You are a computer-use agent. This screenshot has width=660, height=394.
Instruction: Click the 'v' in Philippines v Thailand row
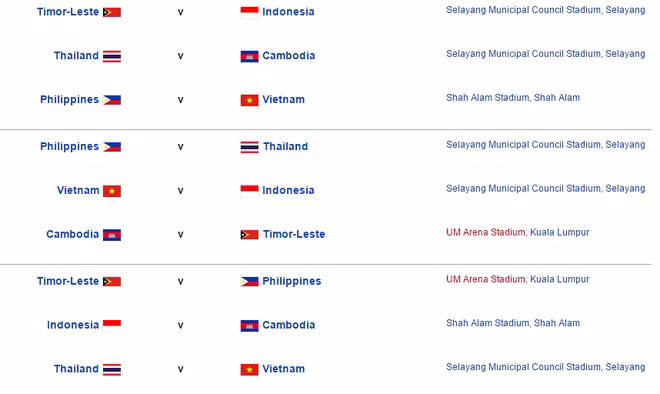180,147
